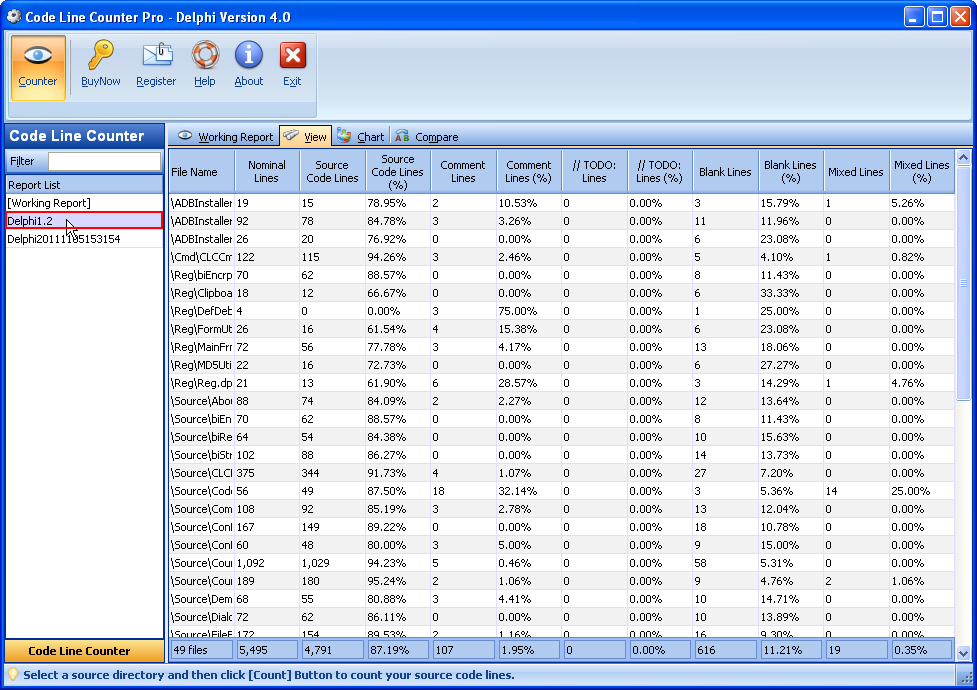The image size is (977, 690).
Task: Click the lightbulb icon in status bar
Action: pyautogui.click(x=13, y=675)
